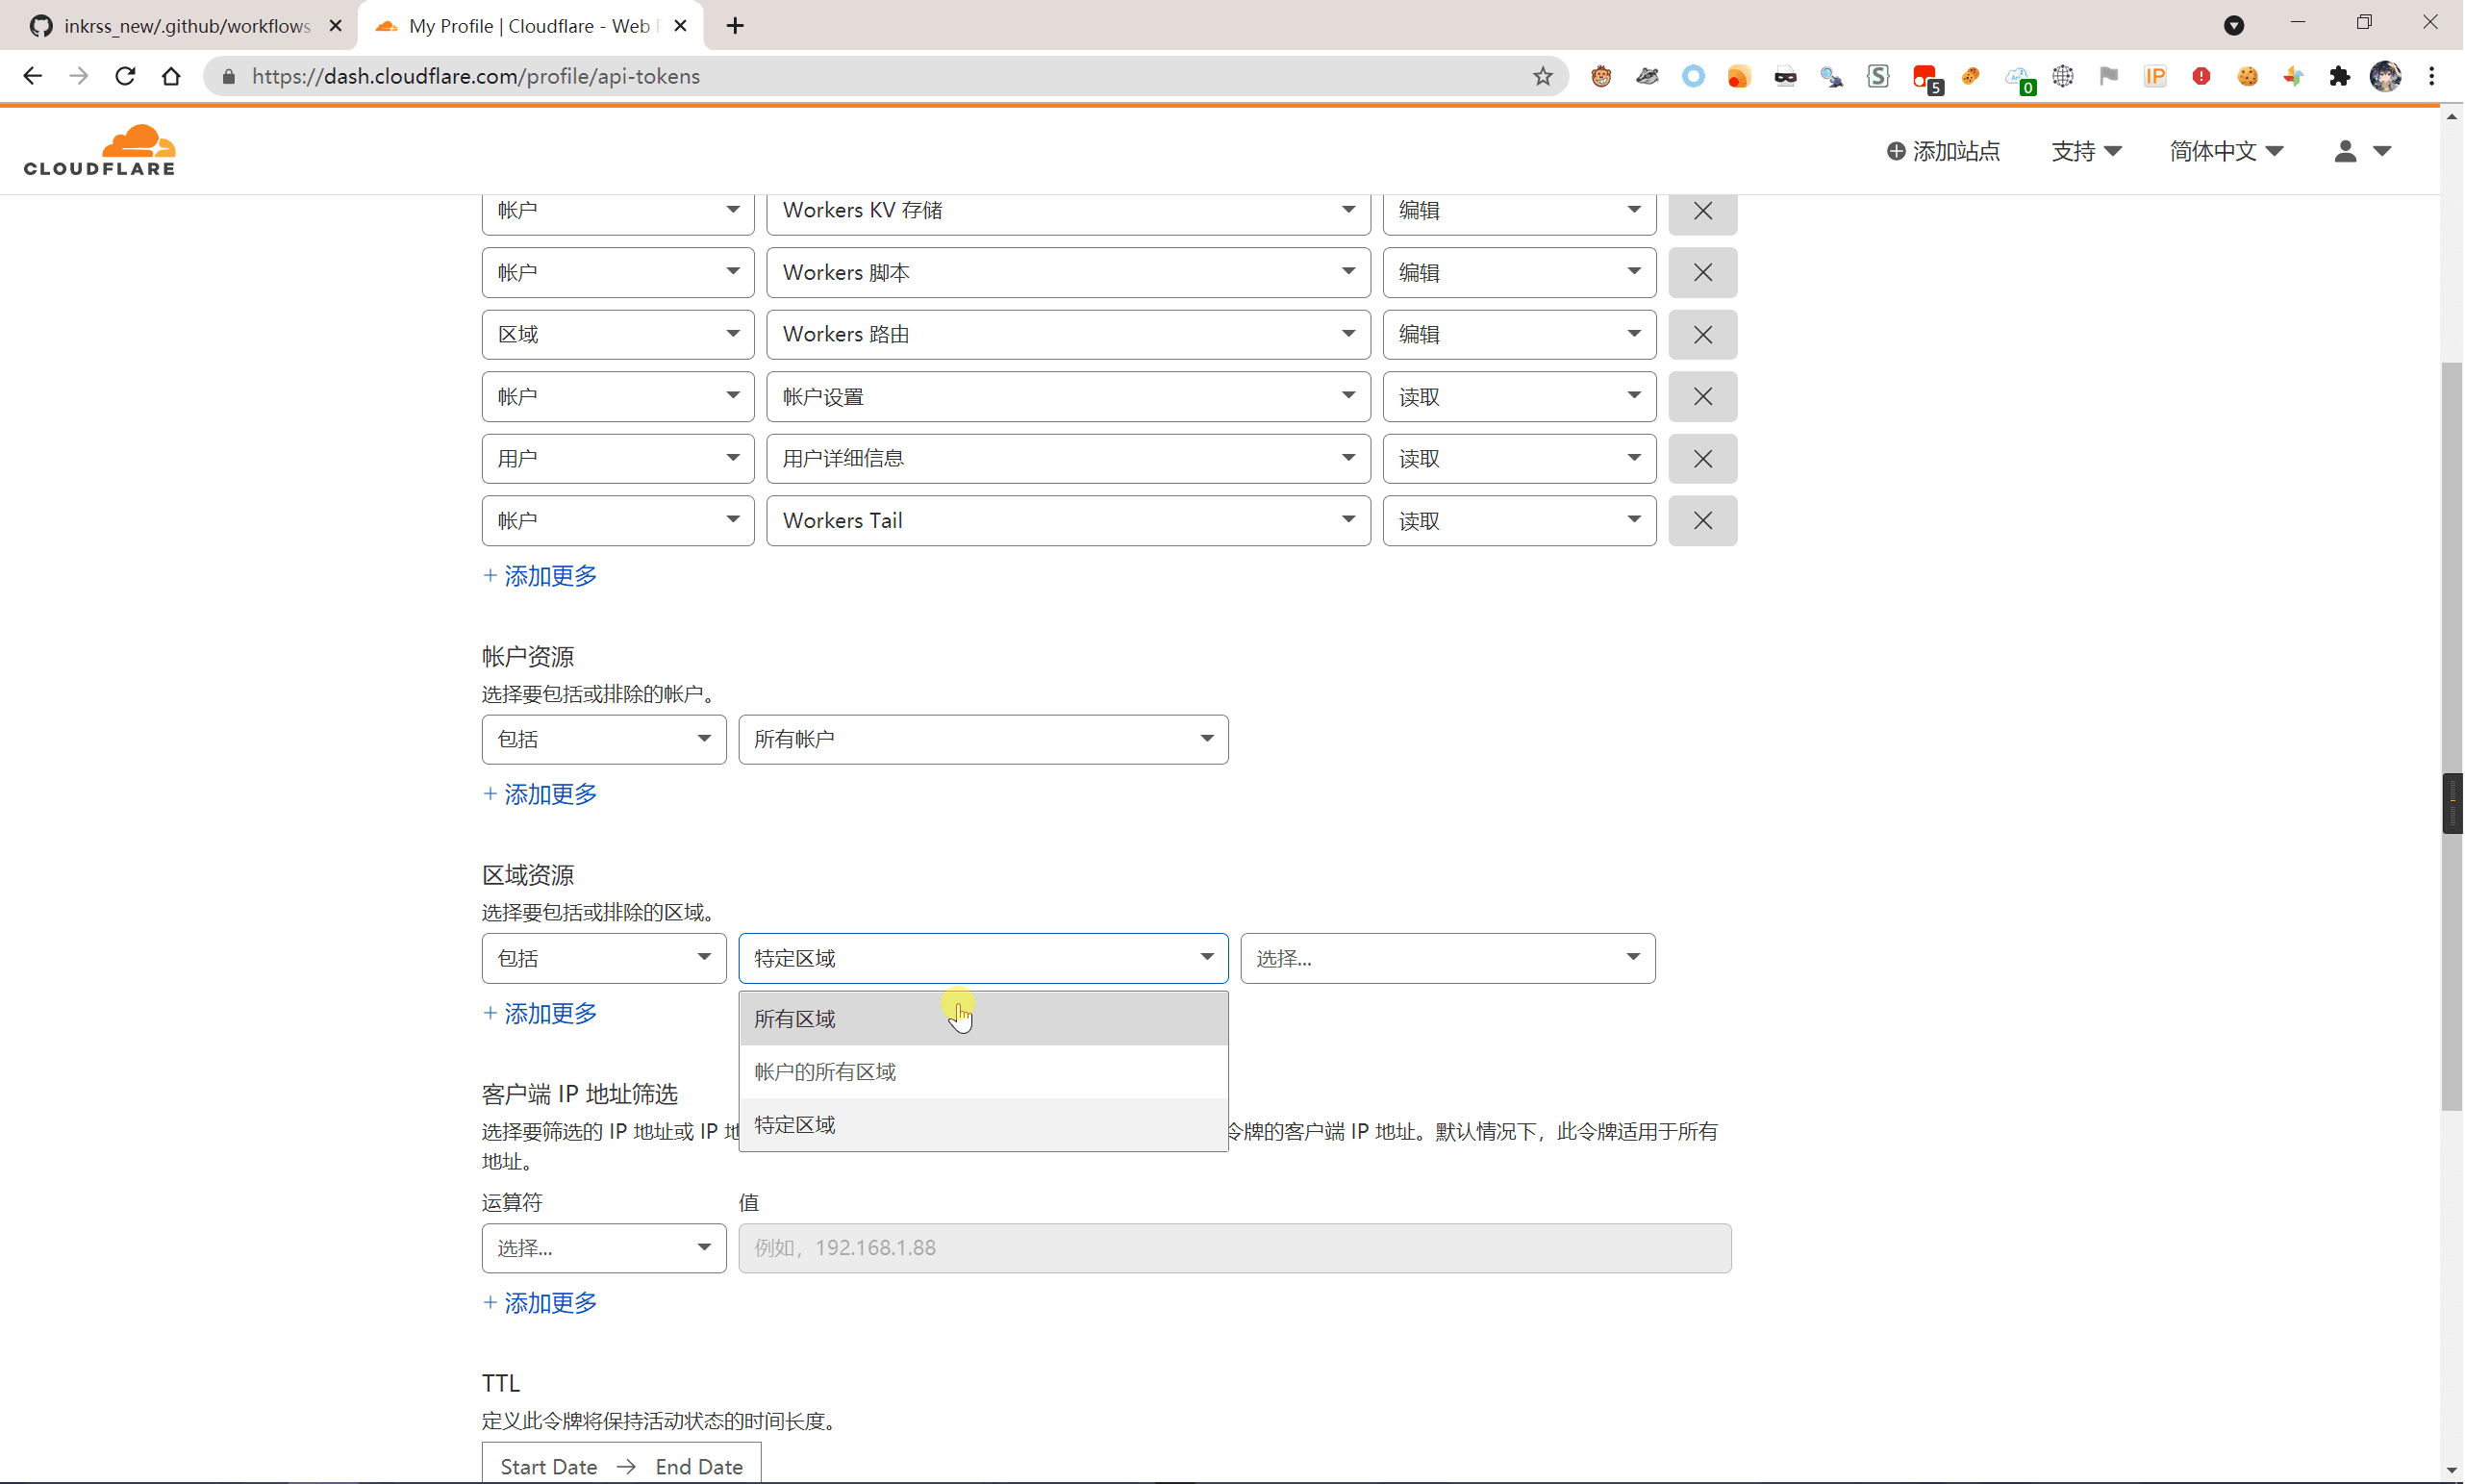This screenshot has height=1484, width=2465.
Task: Click the browser profile avatar
Action: tap(2385, 76)
